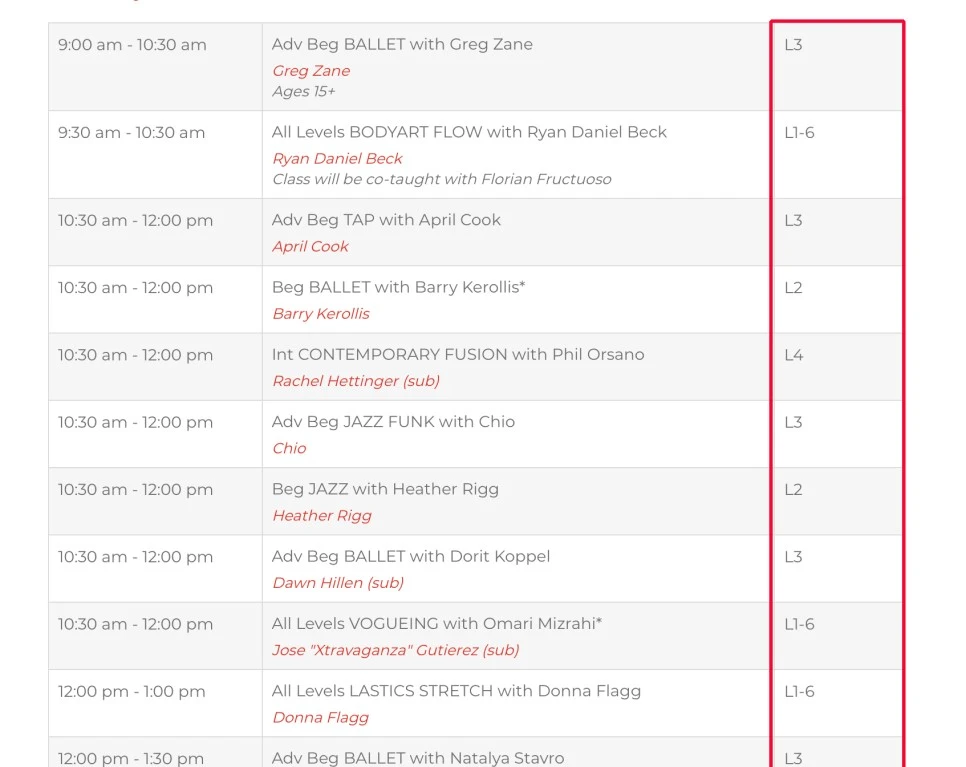Open April Cook instructor link

(310, 246)
